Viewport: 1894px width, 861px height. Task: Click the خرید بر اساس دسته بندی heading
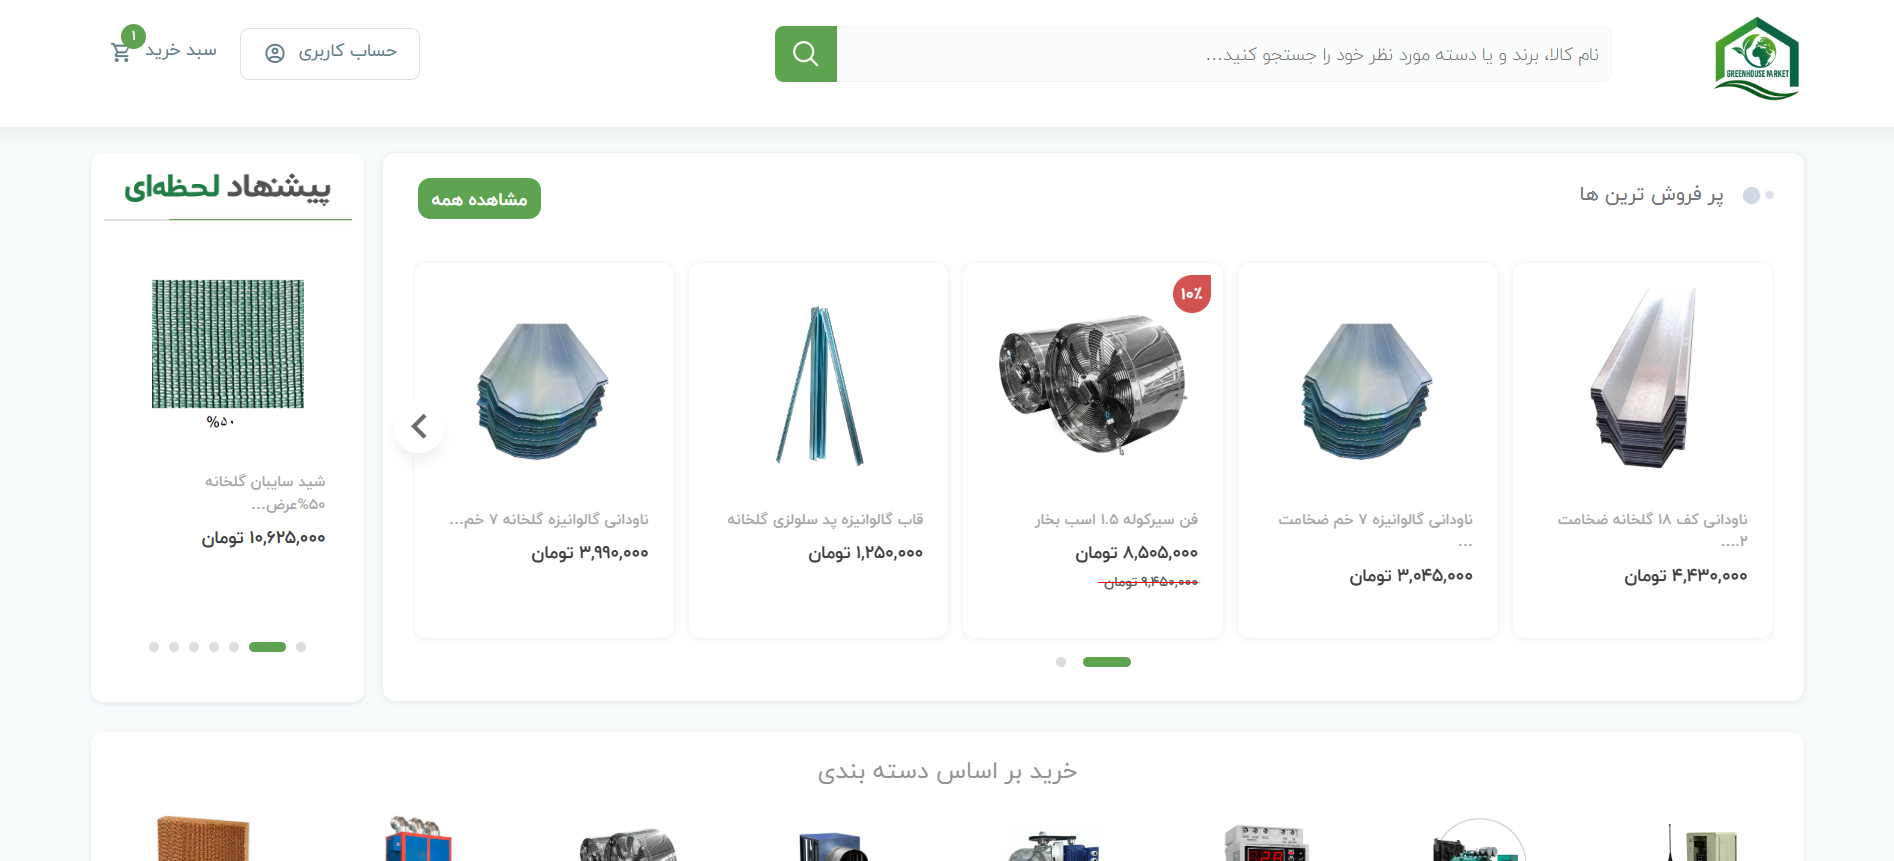tap(947, 771)
